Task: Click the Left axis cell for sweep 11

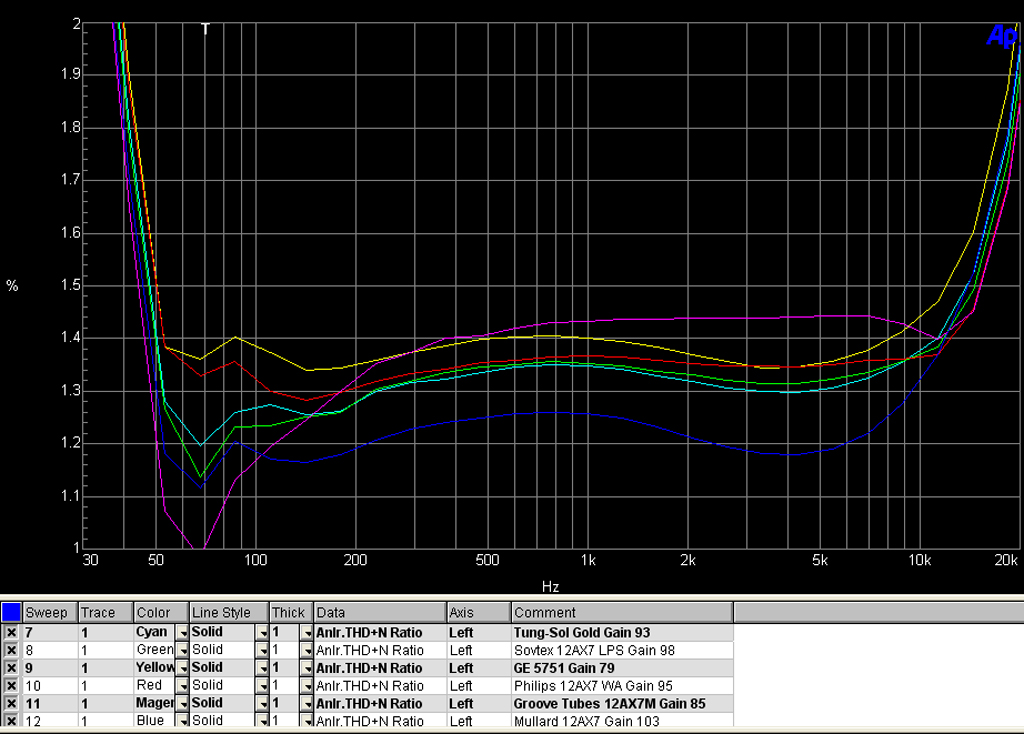Action: 479,704
